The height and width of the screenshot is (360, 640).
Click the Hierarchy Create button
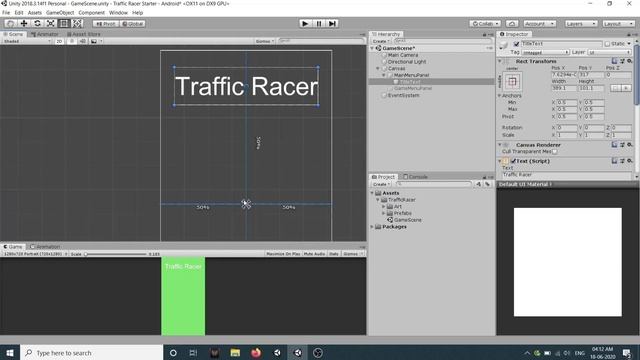pyautogui.click(x=381, y=41)
